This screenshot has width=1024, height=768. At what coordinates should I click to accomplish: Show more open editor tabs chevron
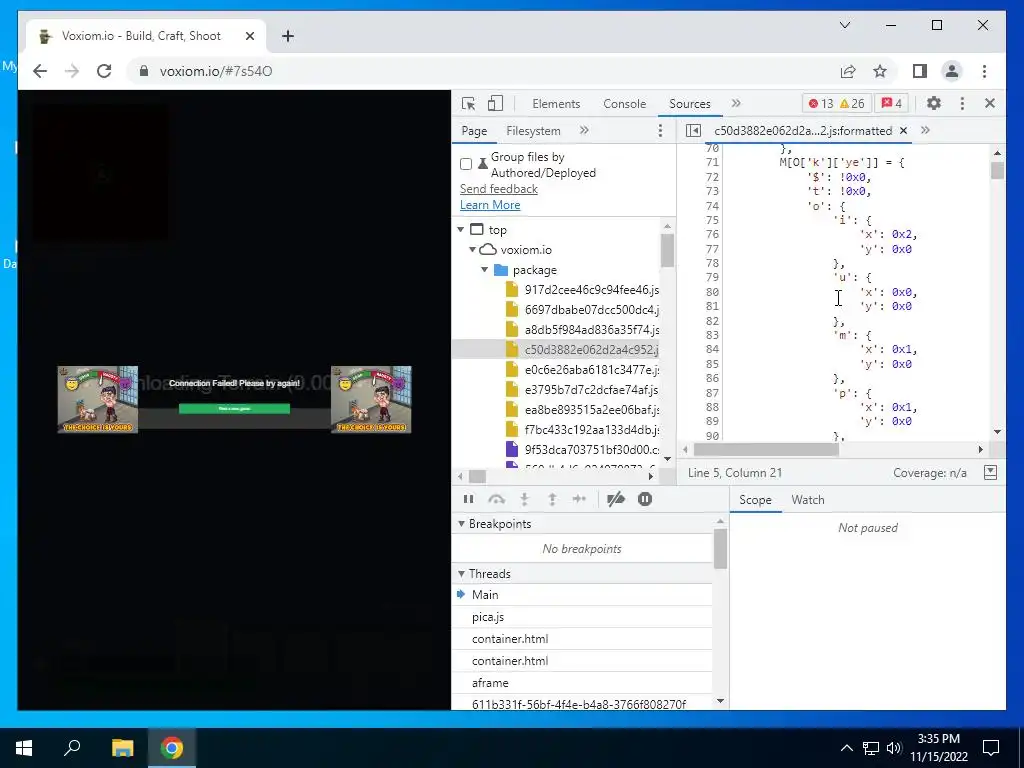[925, 131]
